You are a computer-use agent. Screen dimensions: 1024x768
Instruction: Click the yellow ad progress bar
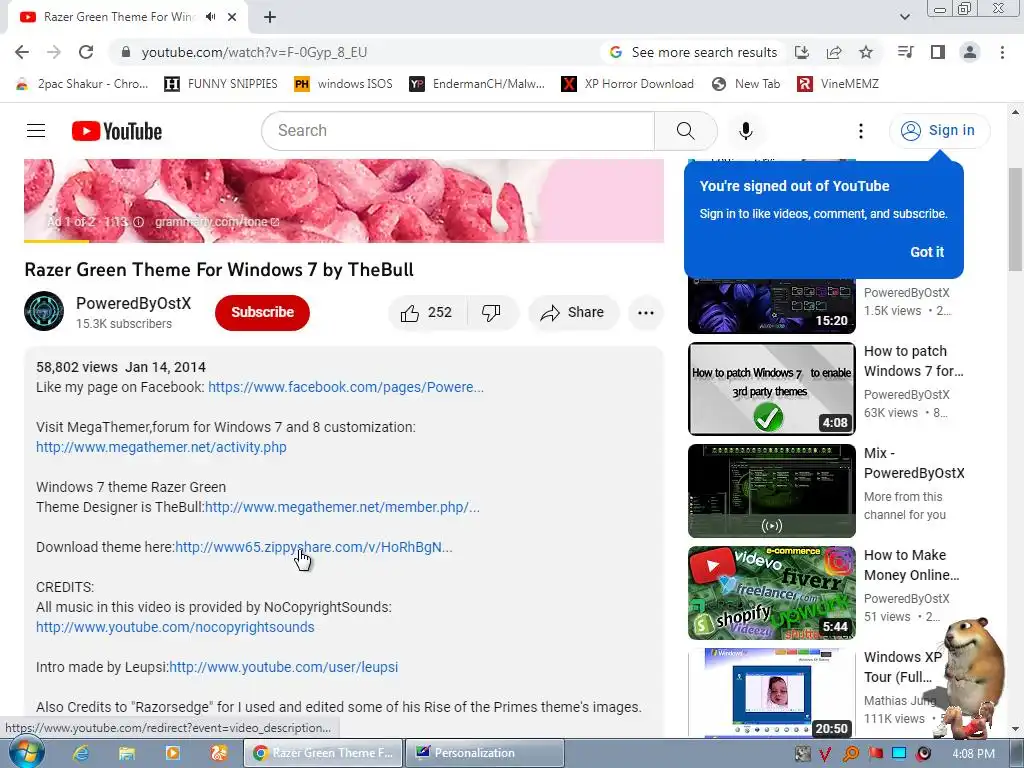[x=56, y=241]
